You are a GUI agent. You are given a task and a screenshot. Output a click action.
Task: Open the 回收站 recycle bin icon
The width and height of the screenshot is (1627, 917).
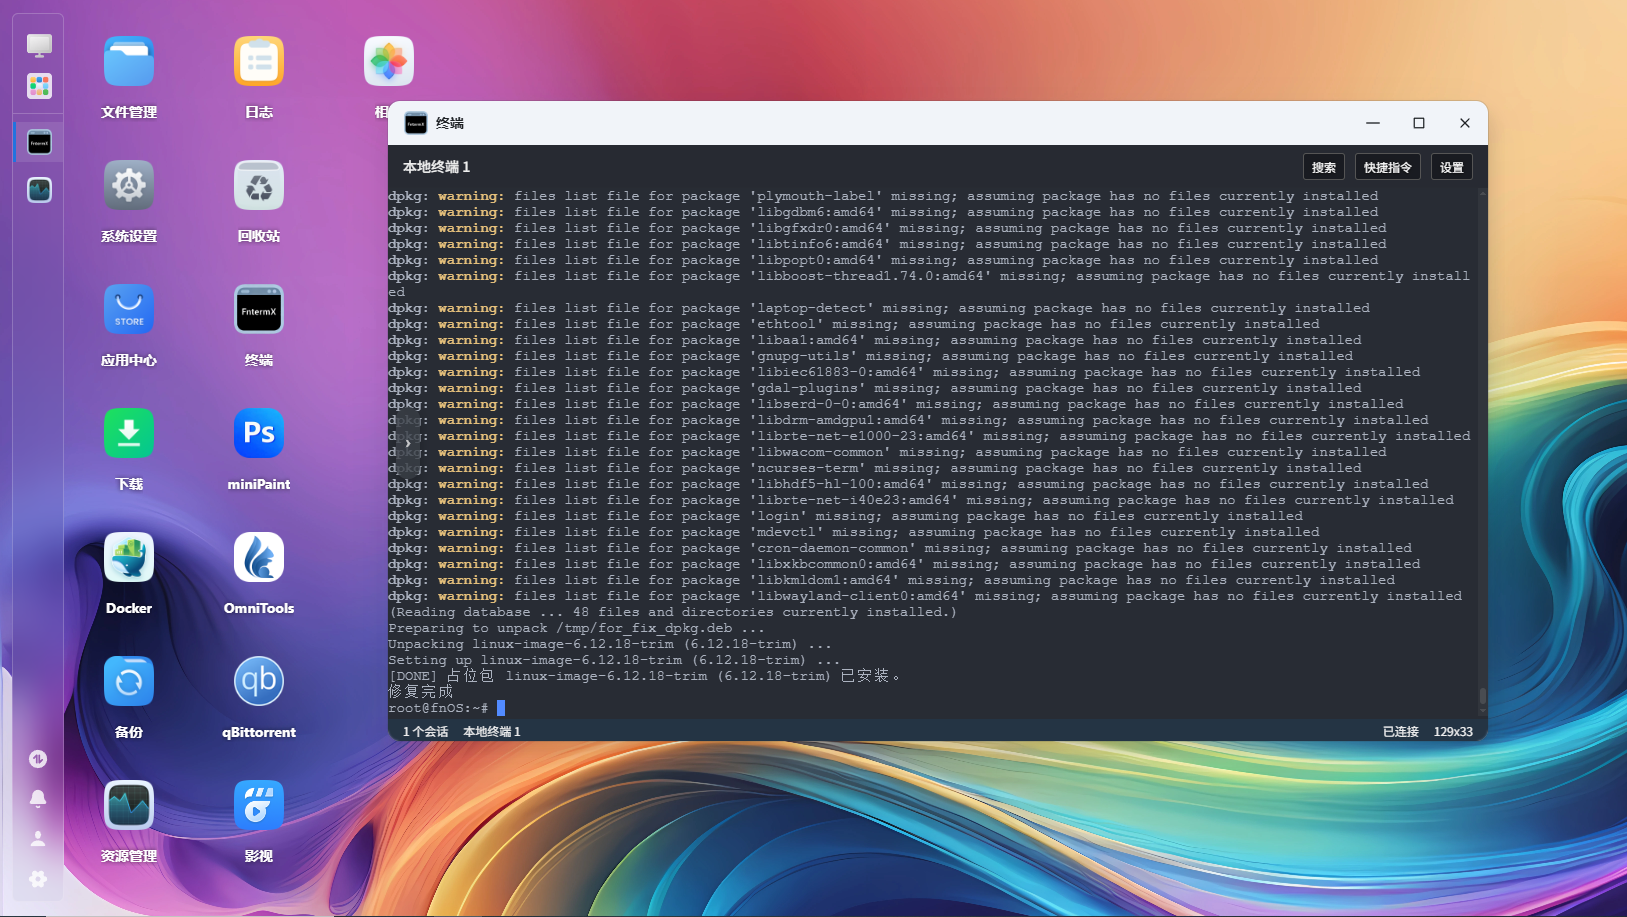[x=259, y=186]
